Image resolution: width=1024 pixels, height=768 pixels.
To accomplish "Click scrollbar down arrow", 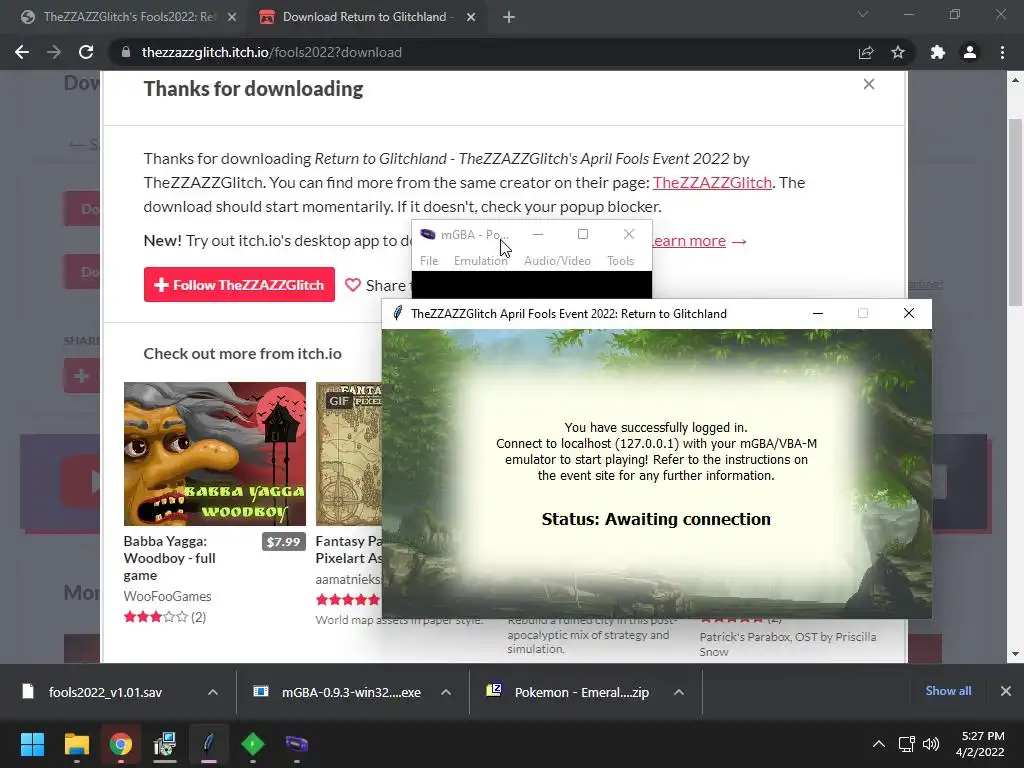I will click(x=1015, y=654).
